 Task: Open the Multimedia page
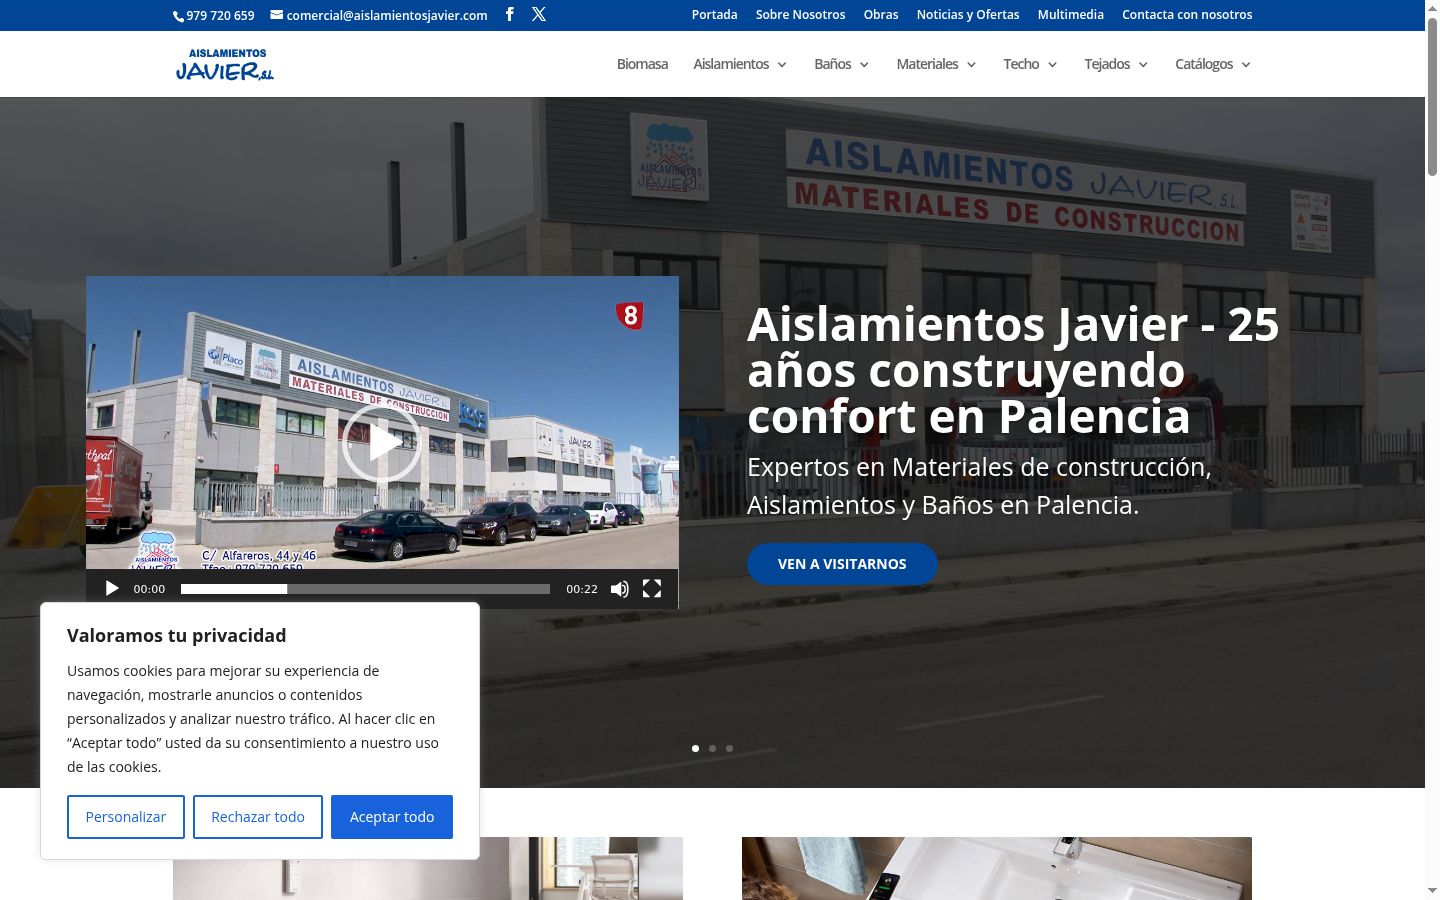point(1070,14)
